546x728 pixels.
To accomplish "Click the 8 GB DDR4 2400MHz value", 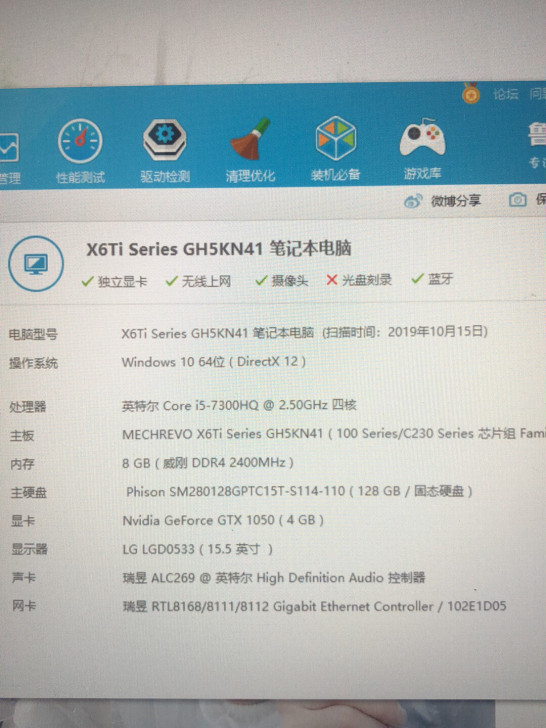I will (x=208, y=463).
